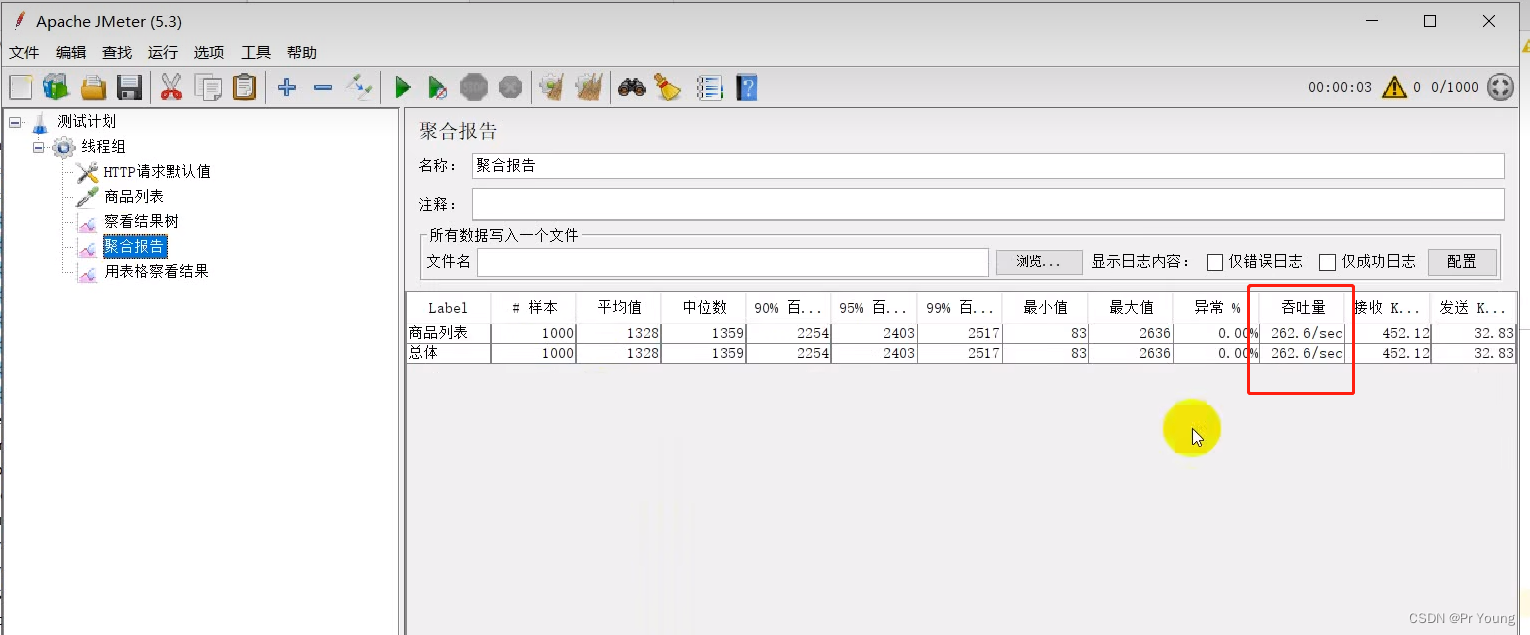
Task: Start the test with green play icon
Action: (402, 88)
